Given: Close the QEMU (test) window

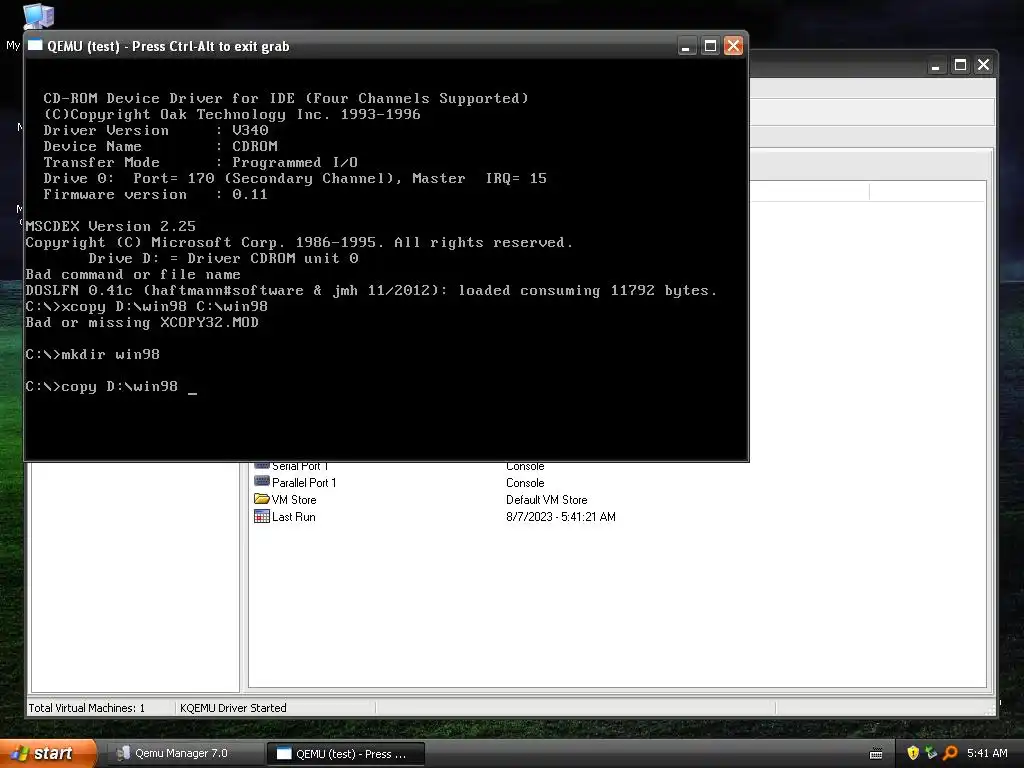Looking at the screenshot, I should (733, 46).
